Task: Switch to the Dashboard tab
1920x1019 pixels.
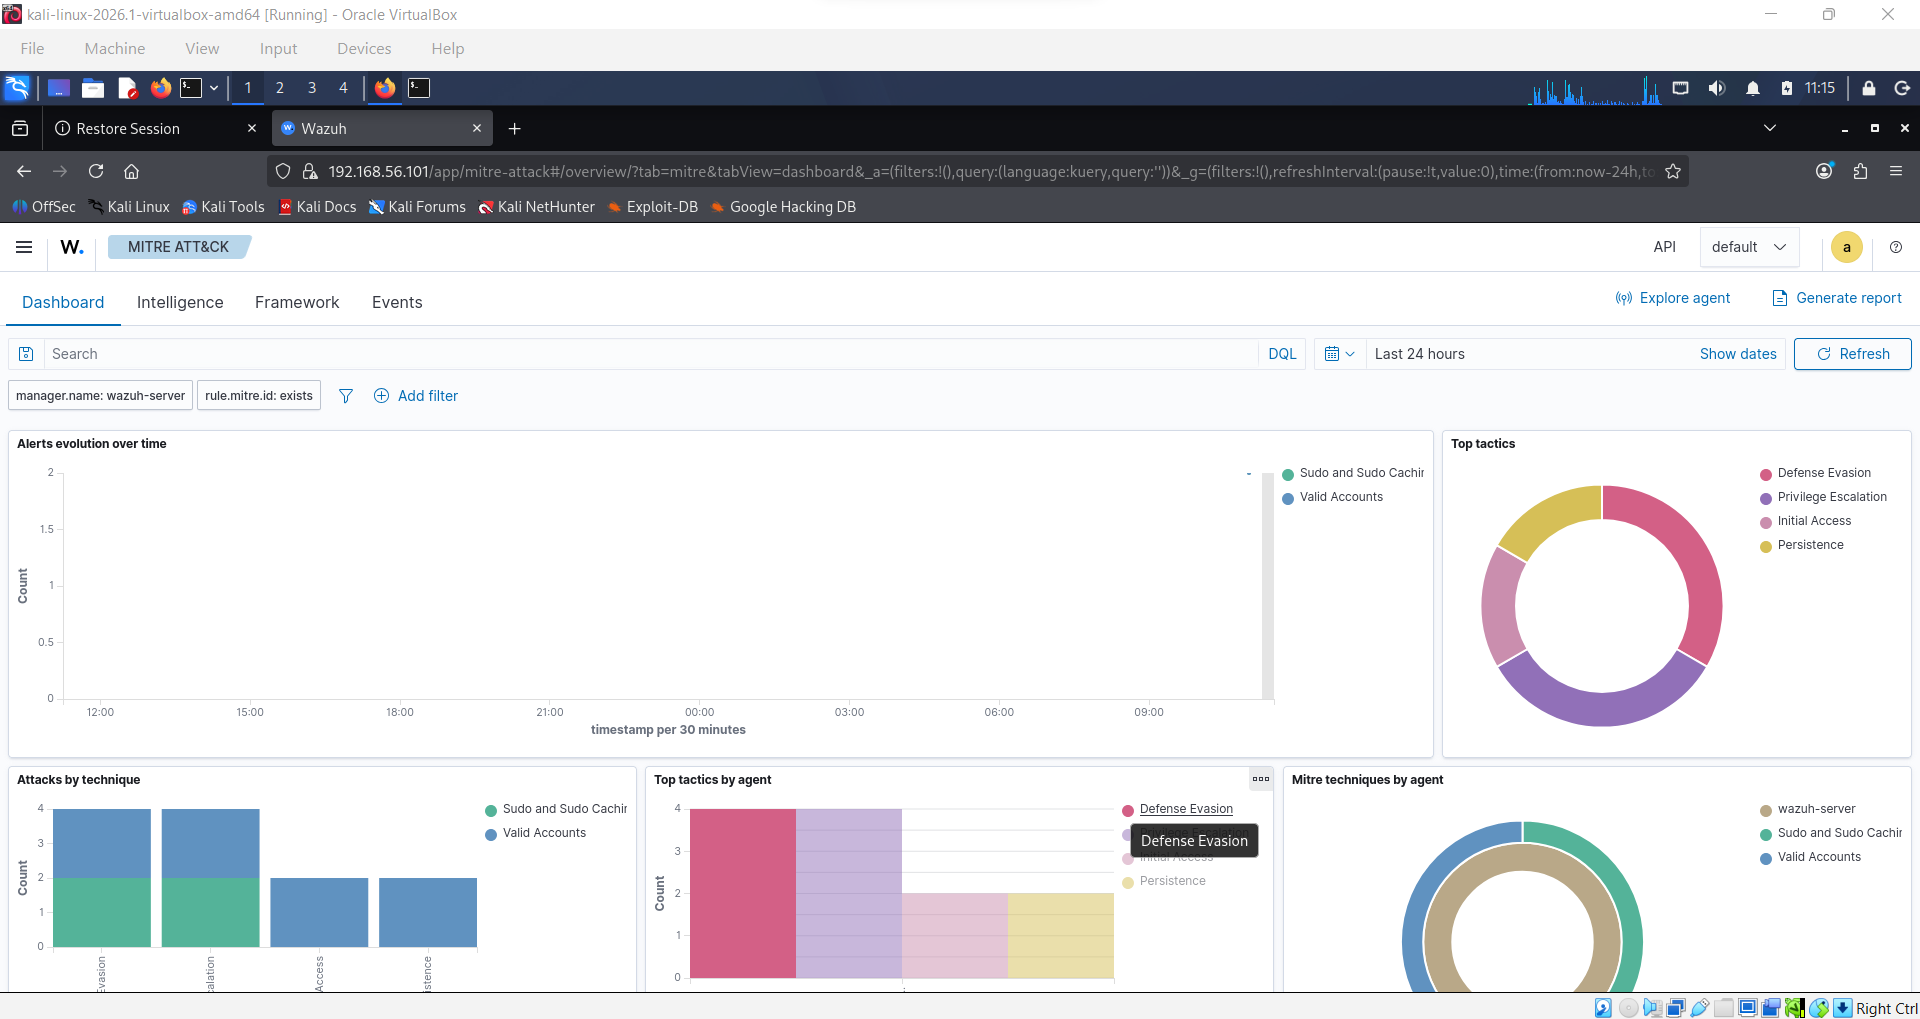Action: coord(63,302)
